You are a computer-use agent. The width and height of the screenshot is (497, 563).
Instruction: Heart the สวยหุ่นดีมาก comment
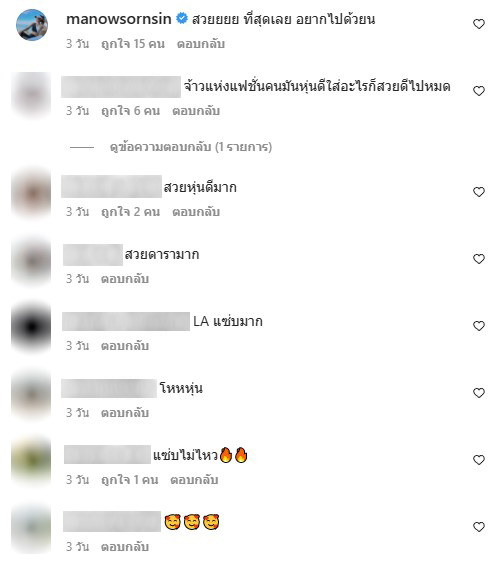pos(479,192)
